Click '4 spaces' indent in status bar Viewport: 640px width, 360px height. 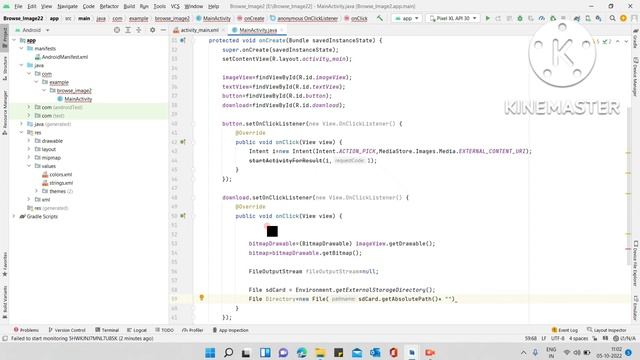pyautogui.click(x=578, y=338)
